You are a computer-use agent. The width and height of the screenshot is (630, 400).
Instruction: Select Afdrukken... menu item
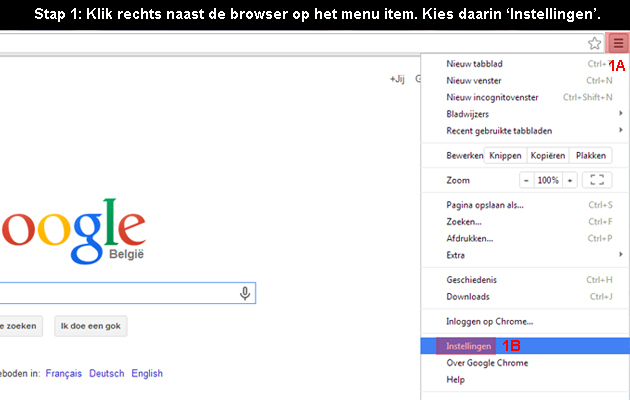[525, 239]
